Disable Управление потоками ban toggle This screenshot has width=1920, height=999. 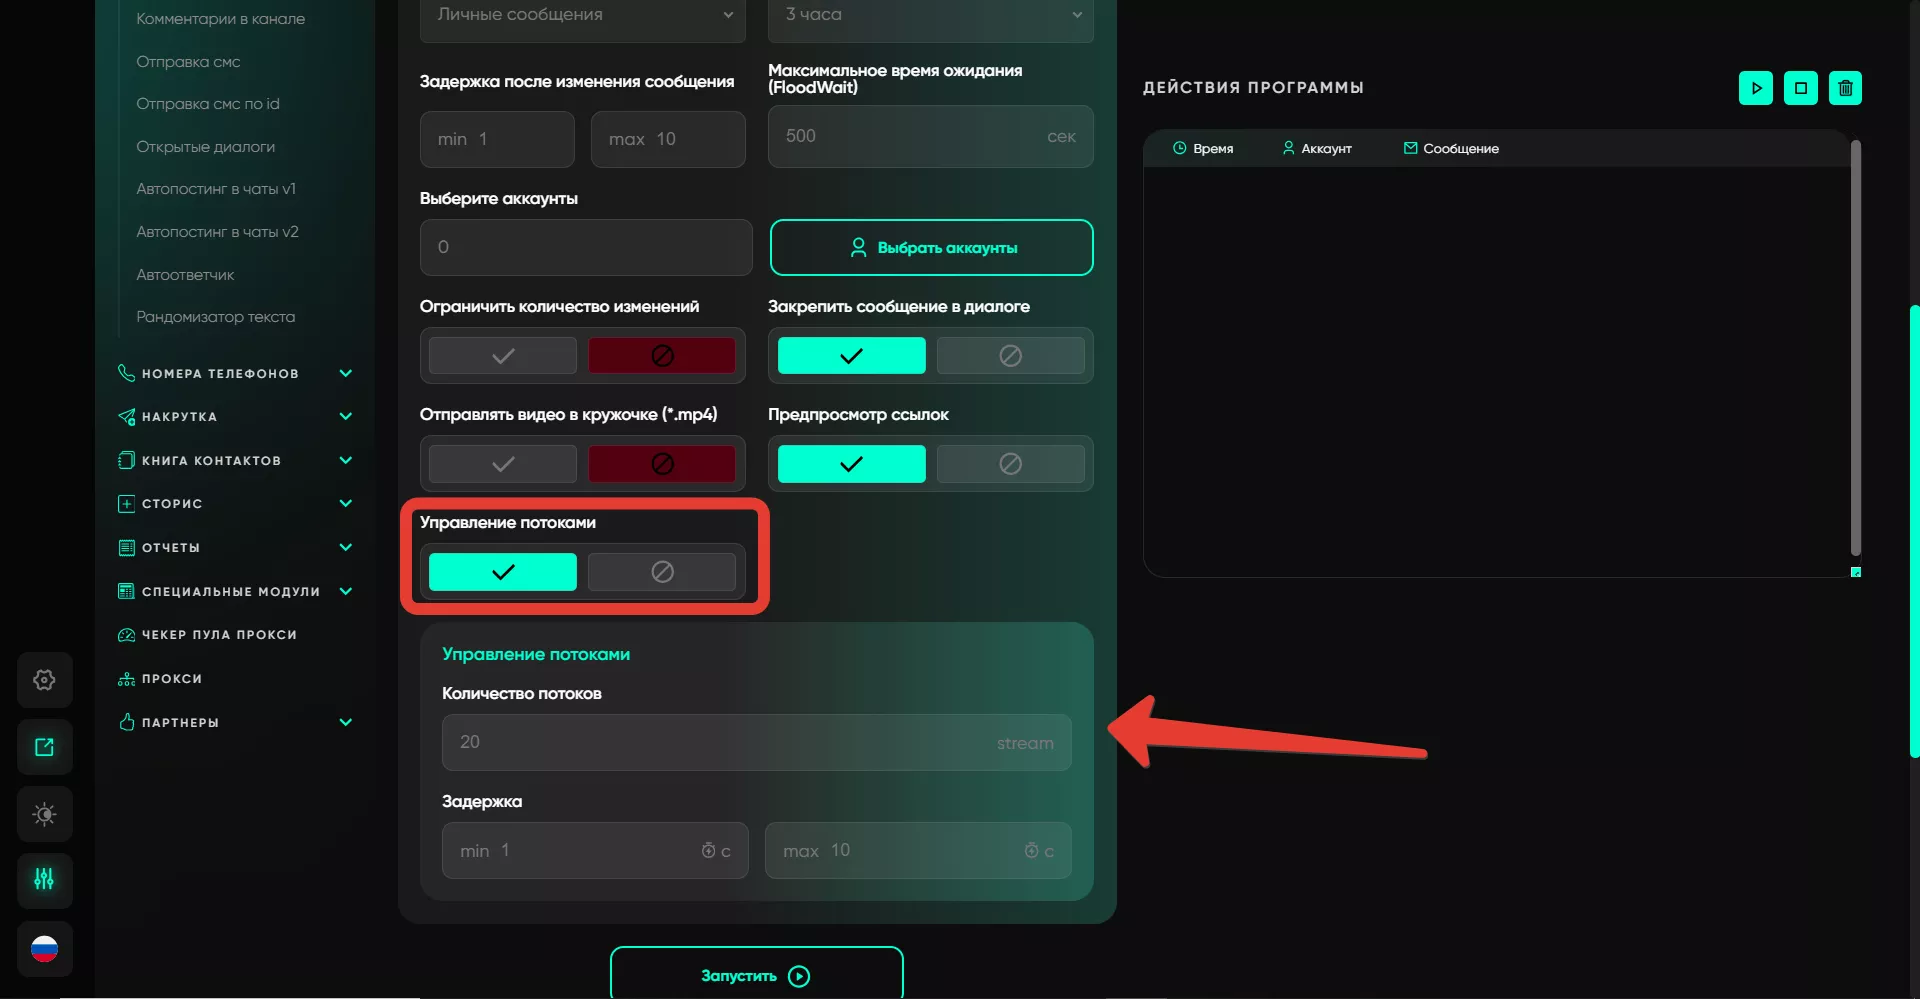coord(662,572)
